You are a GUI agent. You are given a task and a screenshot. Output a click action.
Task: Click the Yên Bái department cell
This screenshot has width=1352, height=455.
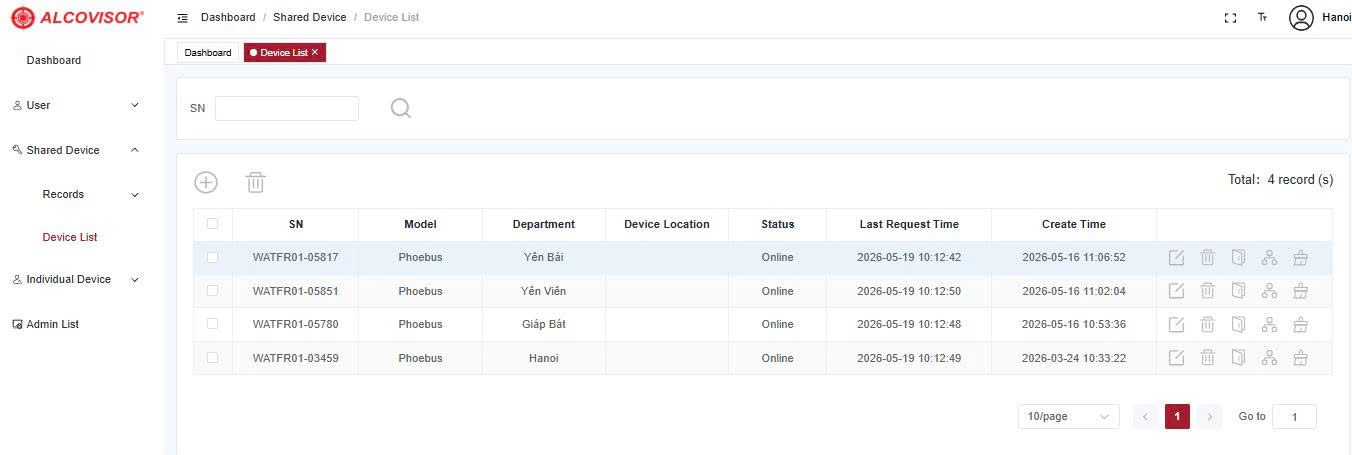[544, 258]
